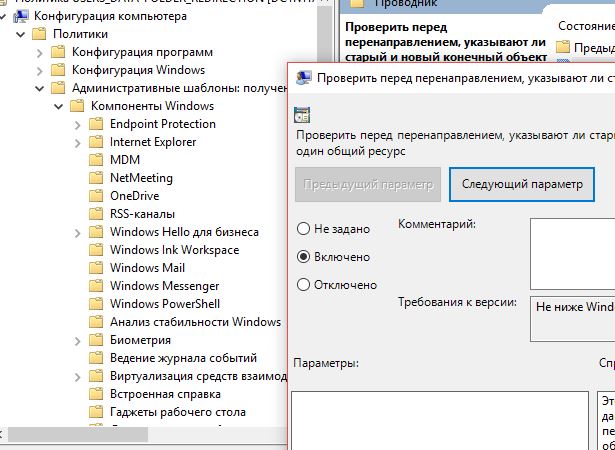Expand the 'Endpoint Protection' node
615x450 pixels.
[77, 125]
